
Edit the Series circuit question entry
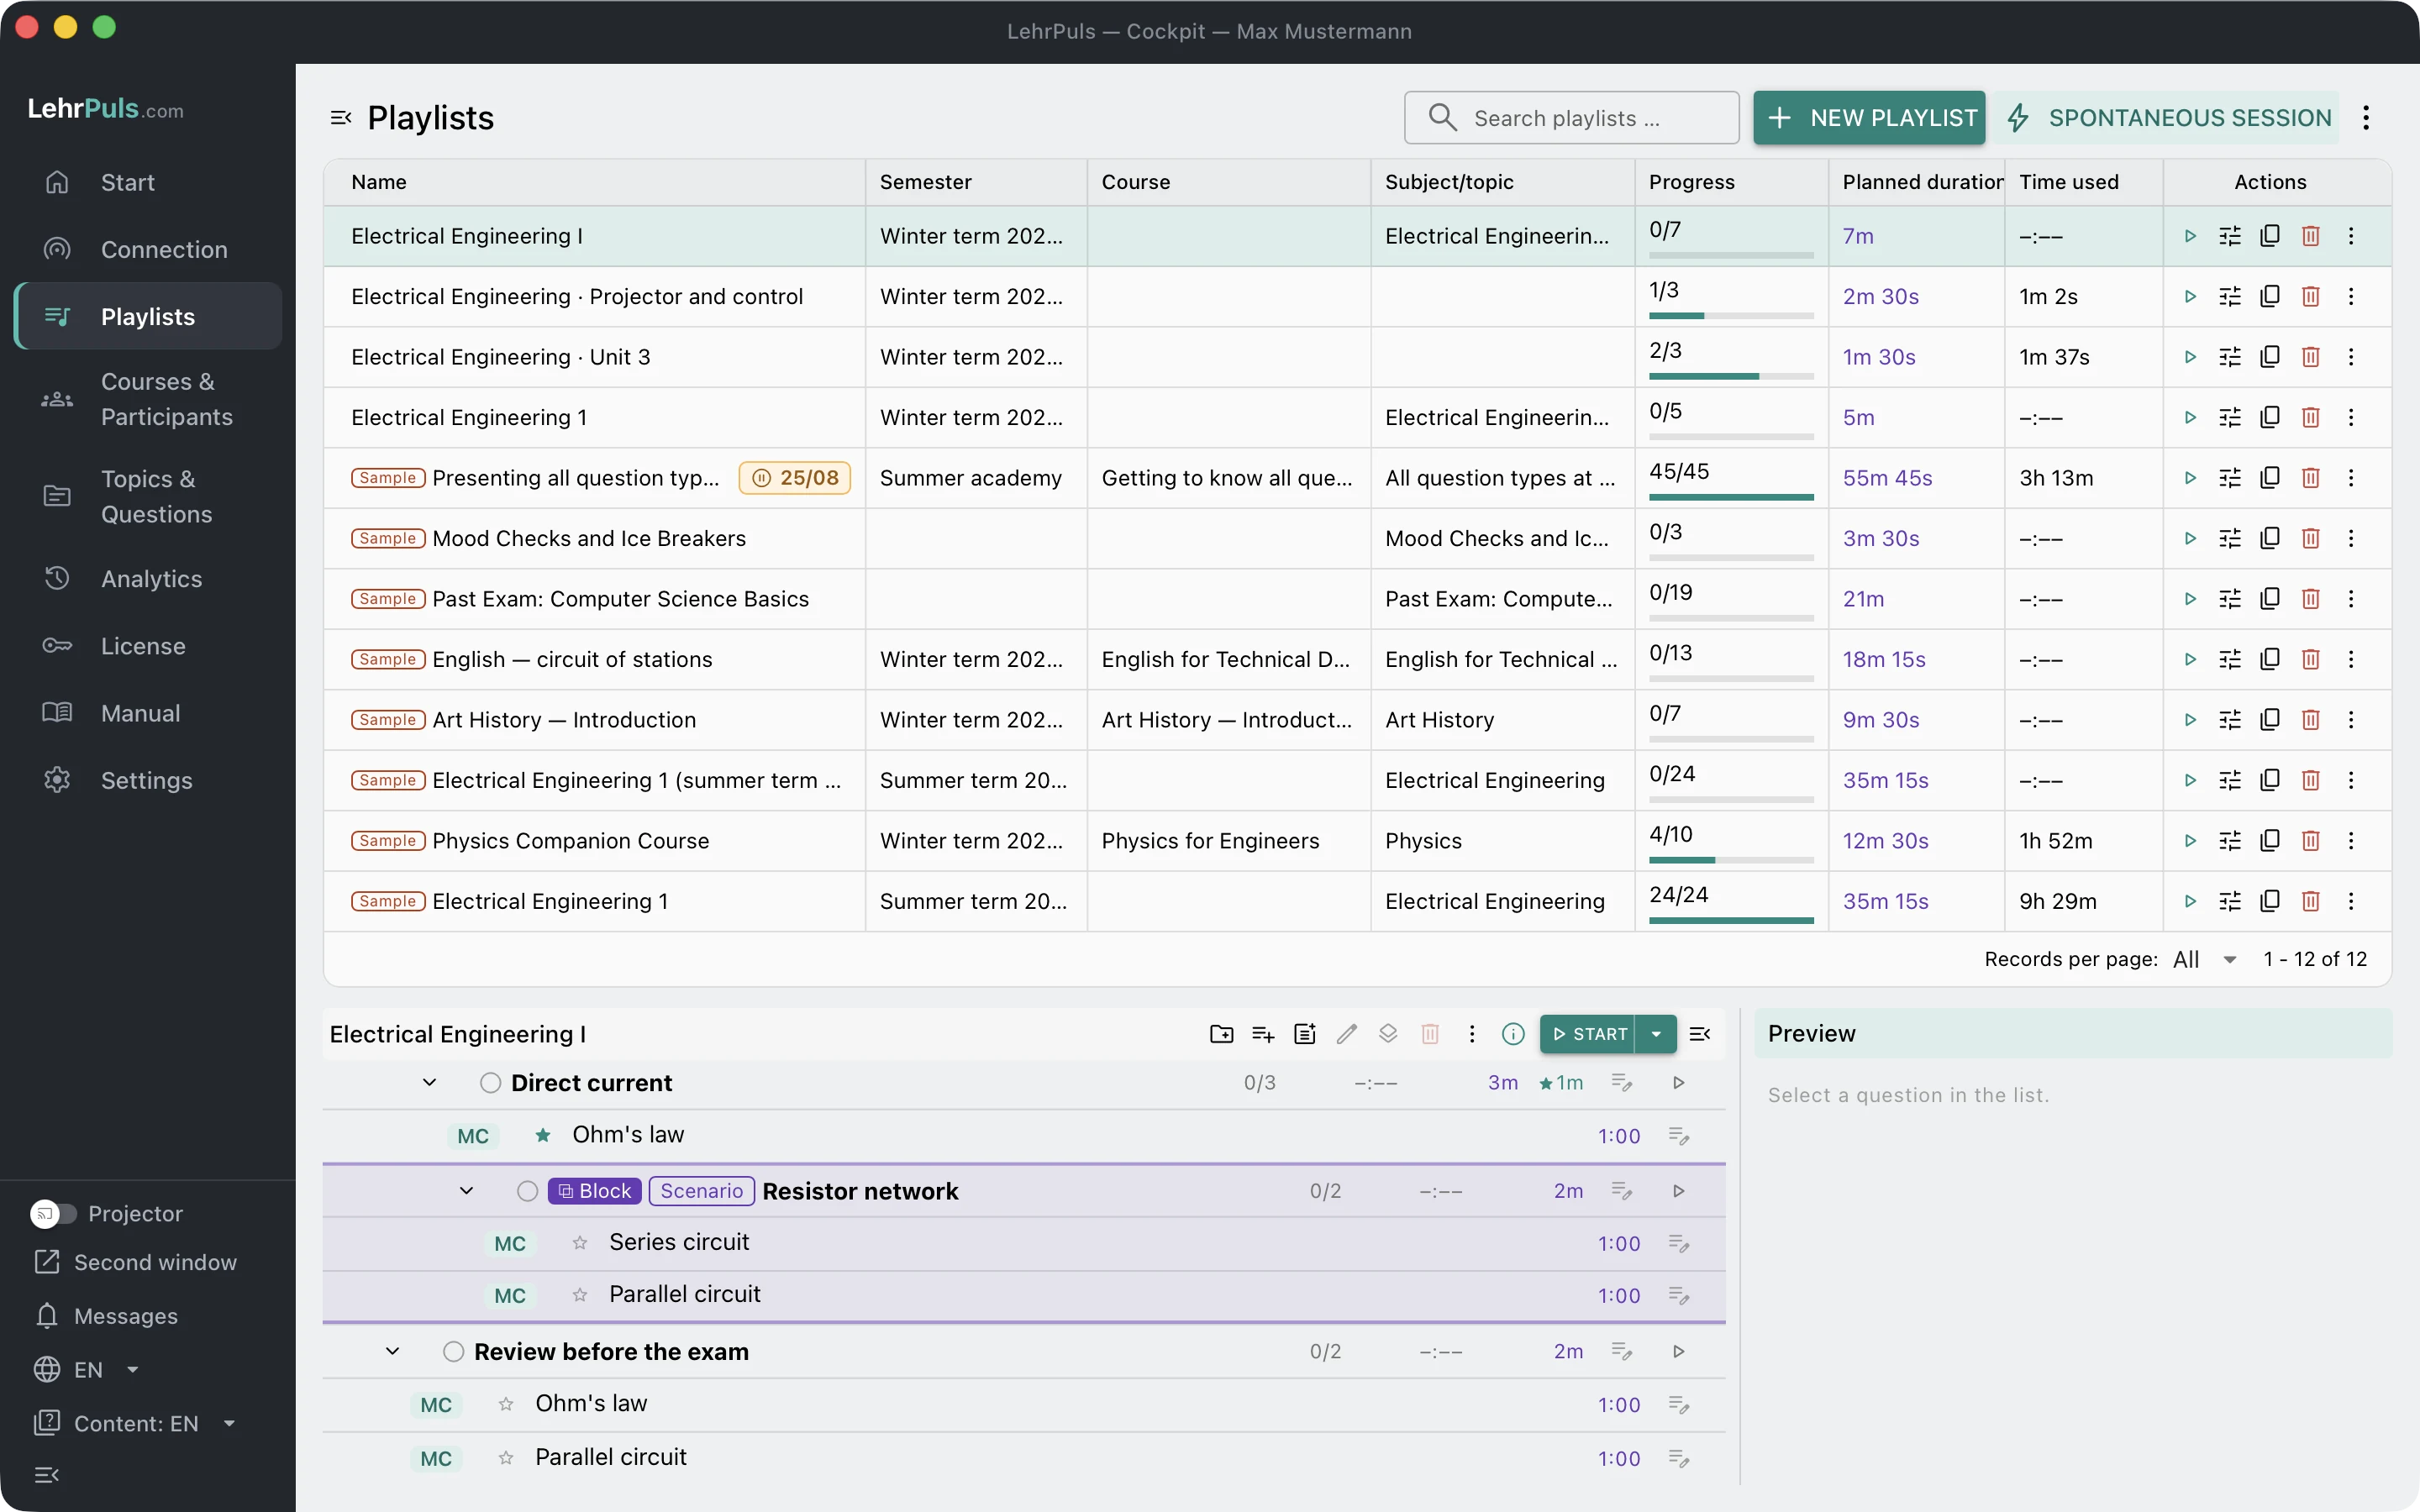tap(1679, 1243)
